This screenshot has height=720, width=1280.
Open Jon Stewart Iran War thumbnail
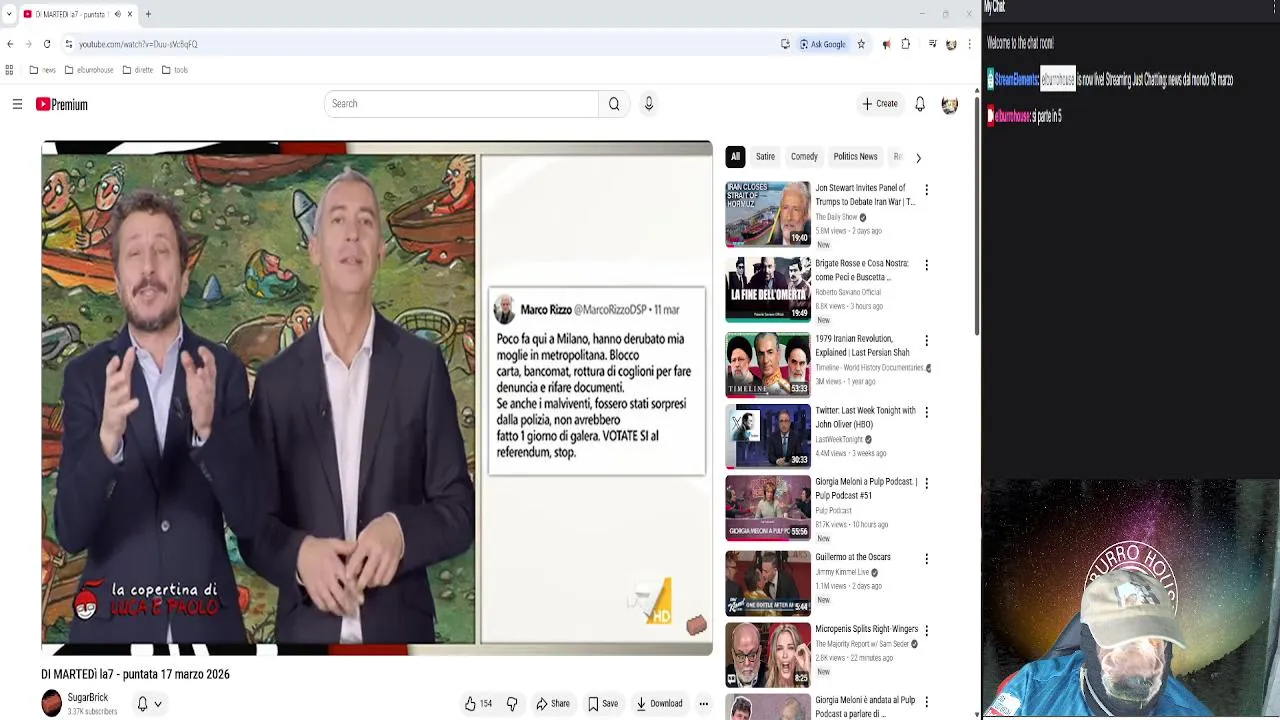[768, 214]
